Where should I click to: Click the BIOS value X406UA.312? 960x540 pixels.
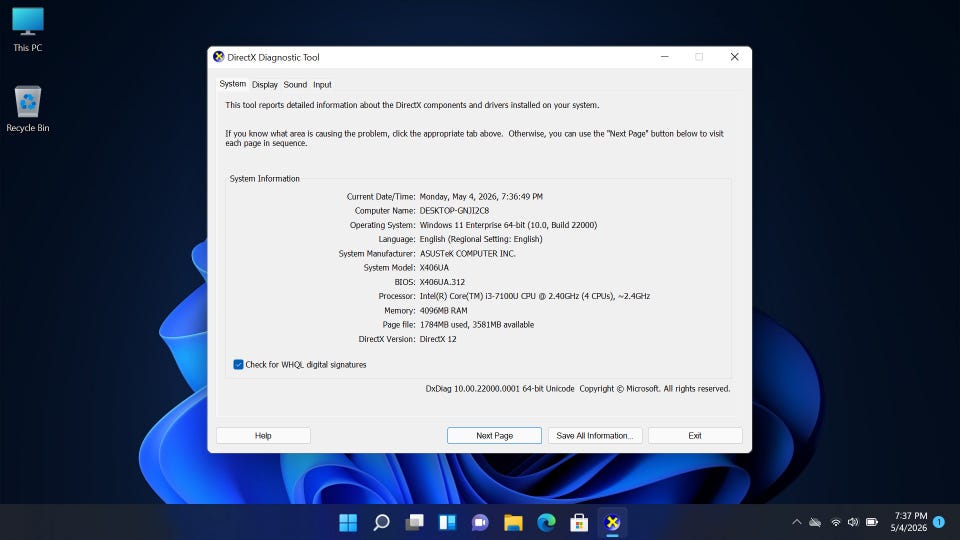[442, 282]
